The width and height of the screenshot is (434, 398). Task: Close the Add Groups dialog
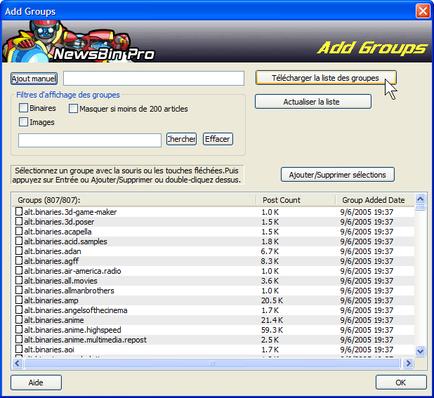(423, 11)
